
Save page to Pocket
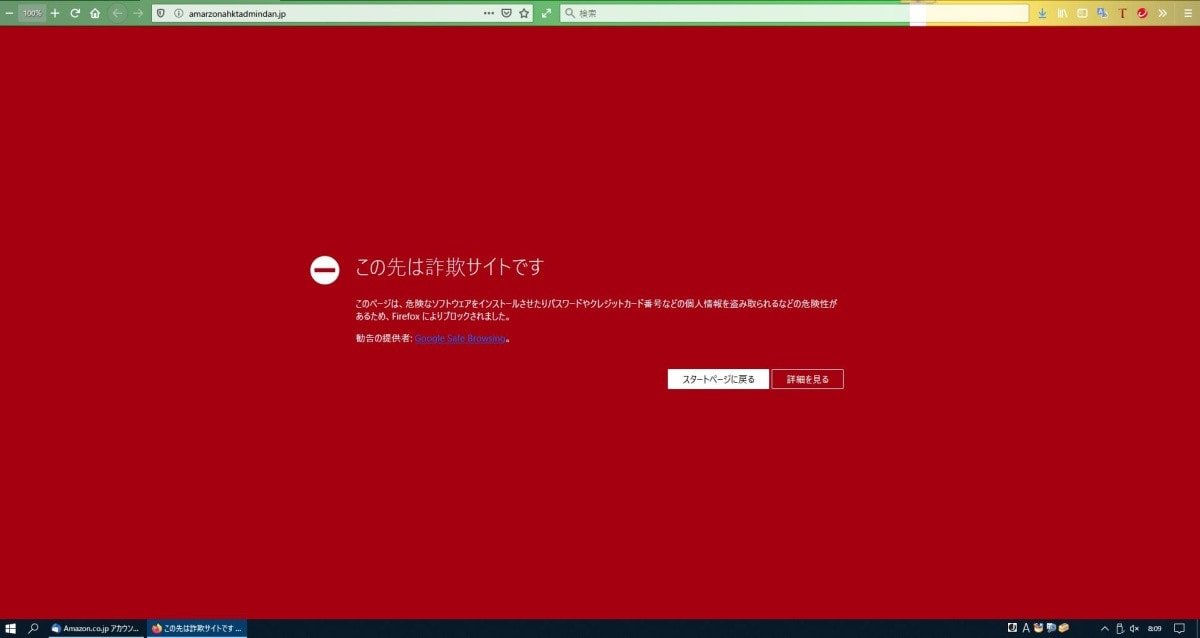pyautogui.click(x=506, y=13)
